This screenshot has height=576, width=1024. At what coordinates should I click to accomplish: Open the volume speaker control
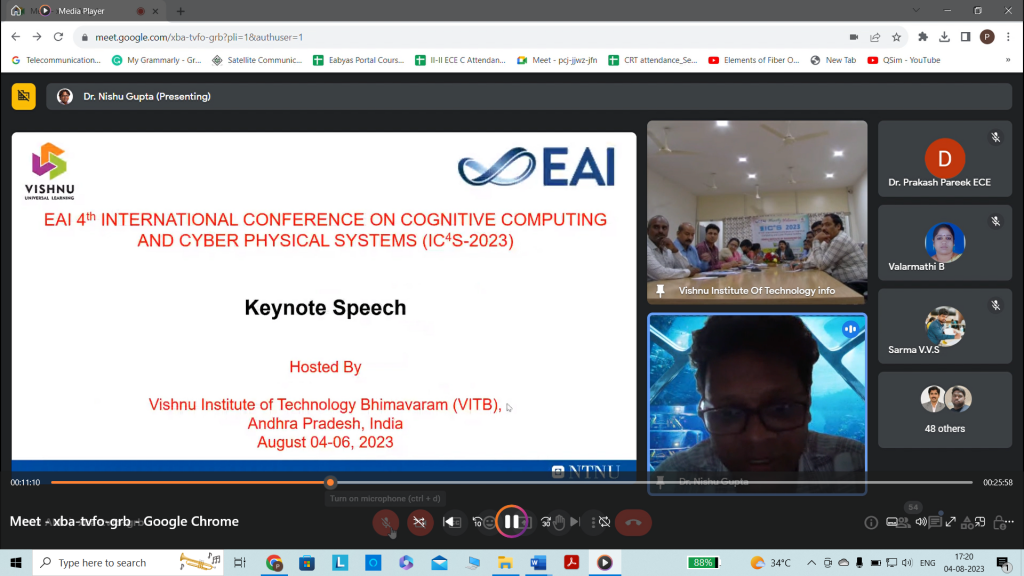(x=921, y=522)
